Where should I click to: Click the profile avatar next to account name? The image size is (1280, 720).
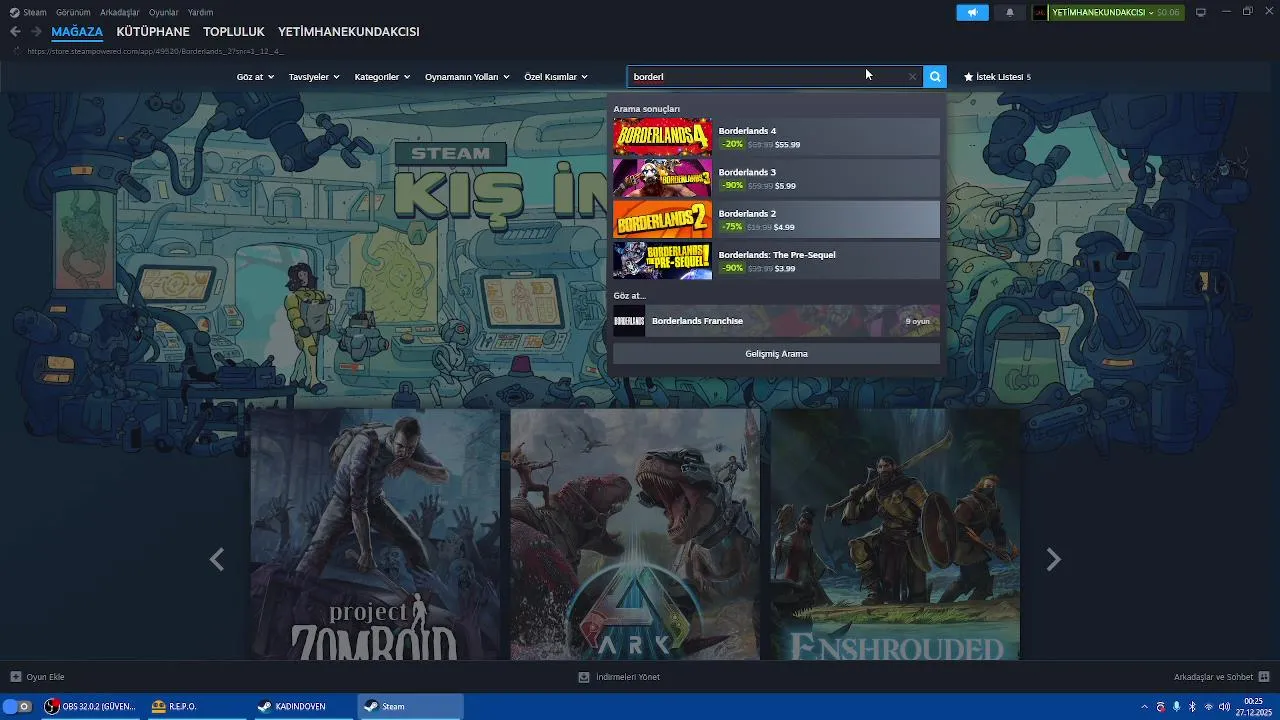click(x=1040, y=12)
